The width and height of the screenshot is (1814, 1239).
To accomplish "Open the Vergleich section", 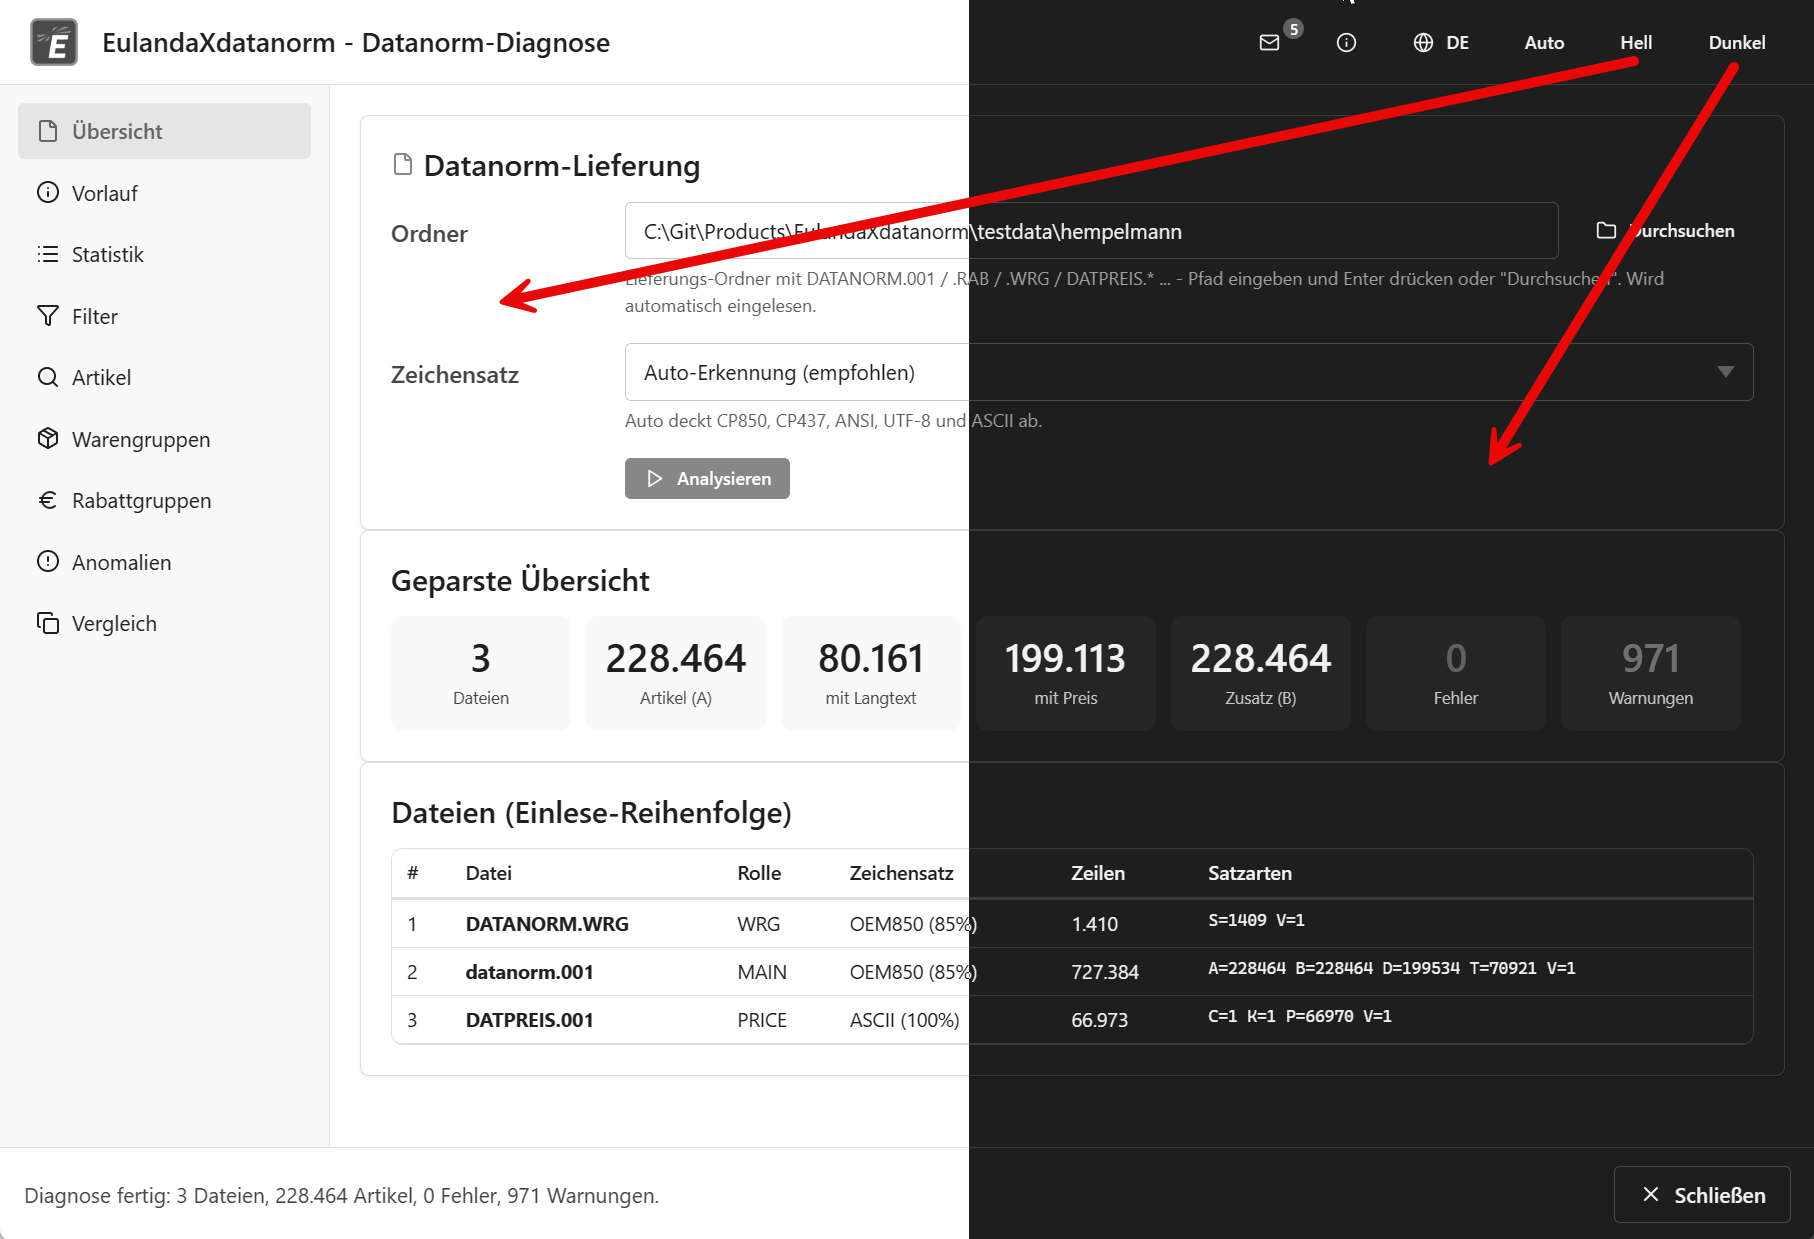I will (x=164, y=623).
